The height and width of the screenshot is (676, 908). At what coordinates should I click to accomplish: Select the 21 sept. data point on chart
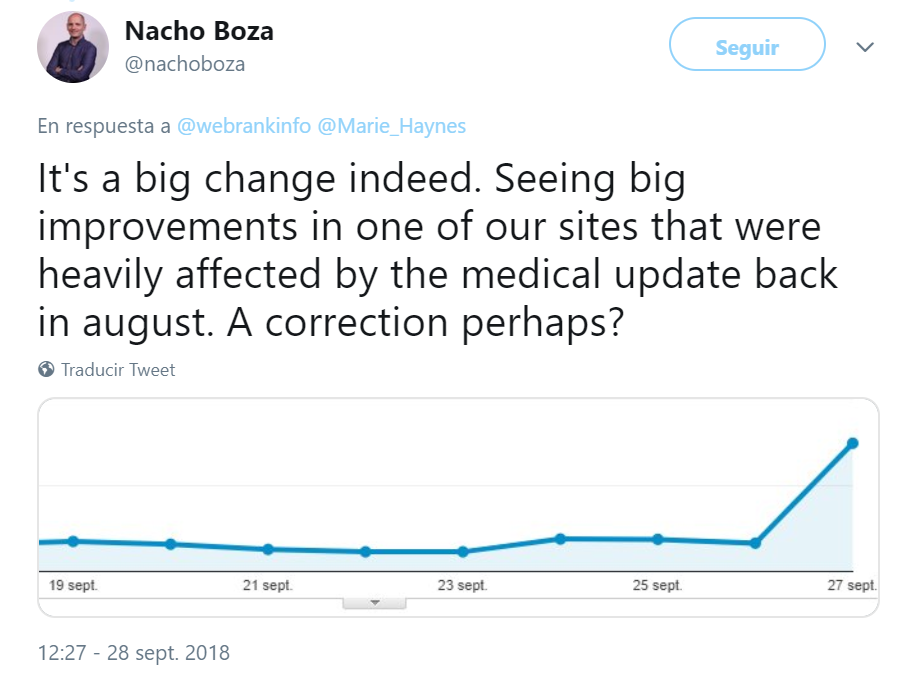click(x=268, y=549)
